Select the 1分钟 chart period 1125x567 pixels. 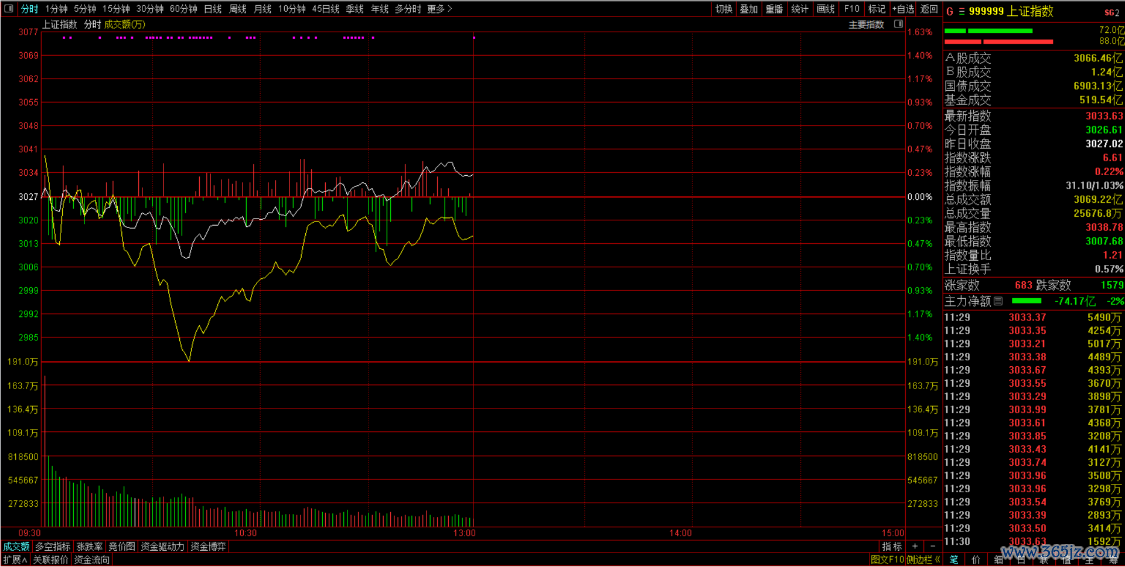tap(56, 9)
